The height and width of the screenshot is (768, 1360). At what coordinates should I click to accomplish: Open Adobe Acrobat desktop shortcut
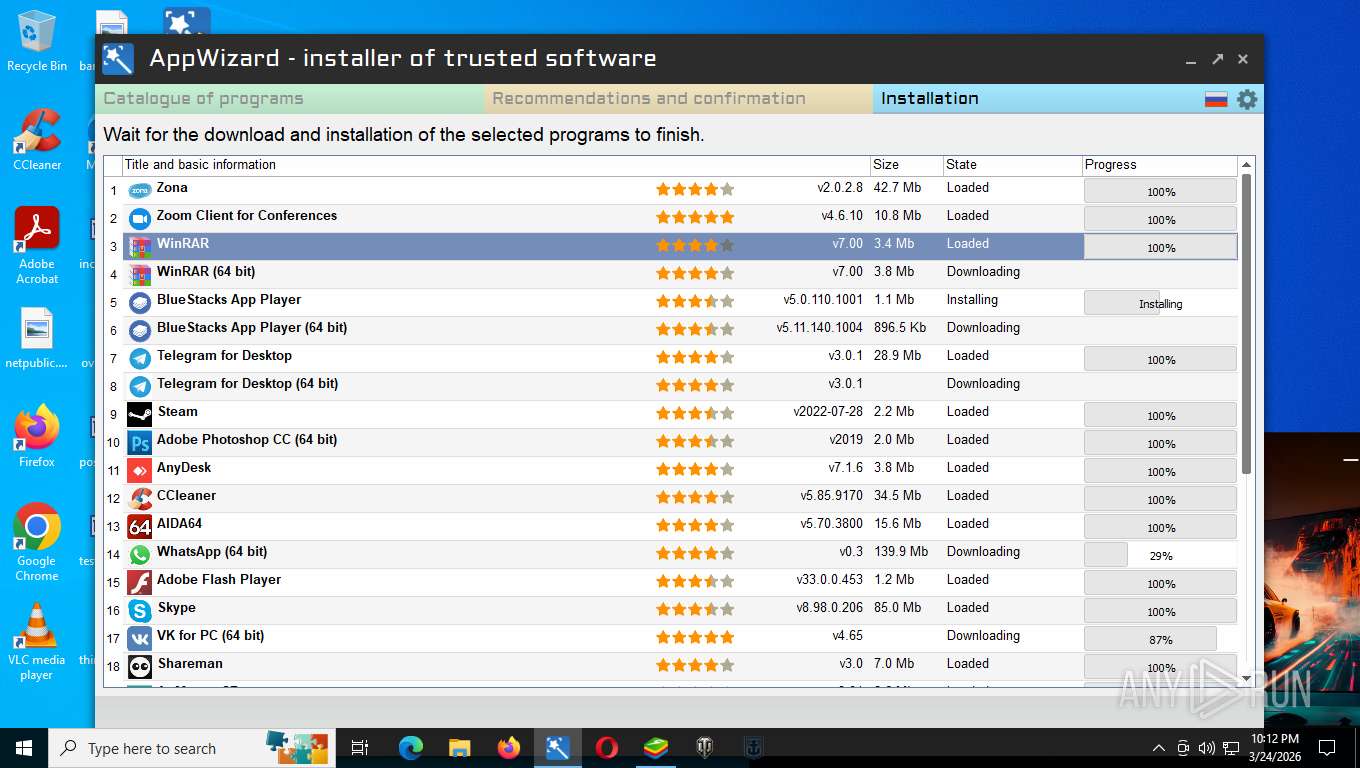click(37, 246)
